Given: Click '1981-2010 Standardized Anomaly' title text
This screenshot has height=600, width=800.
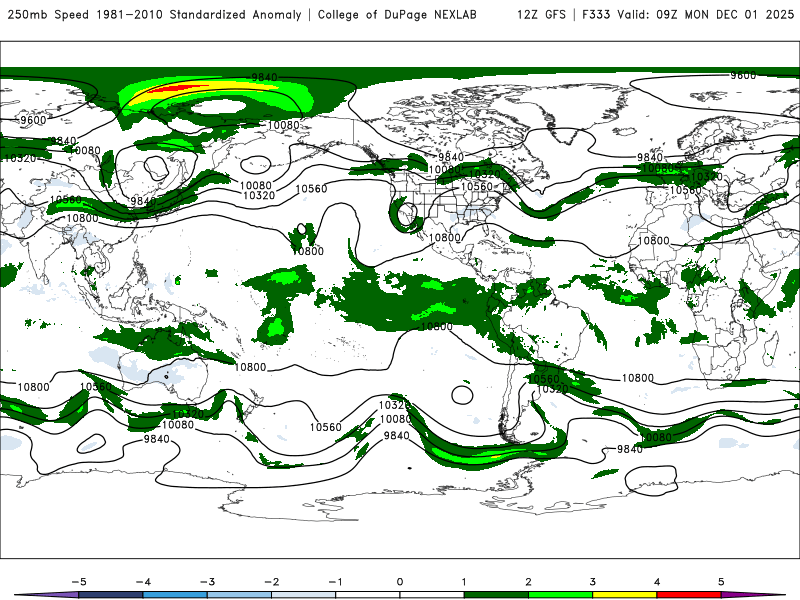Looking at the screenshot, I should [x=199, y=14].
